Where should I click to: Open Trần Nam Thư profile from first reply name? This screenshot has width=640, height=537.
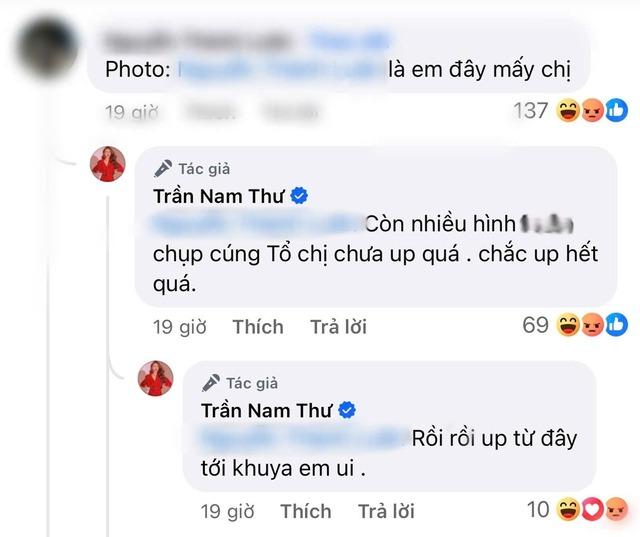[218, 196]
